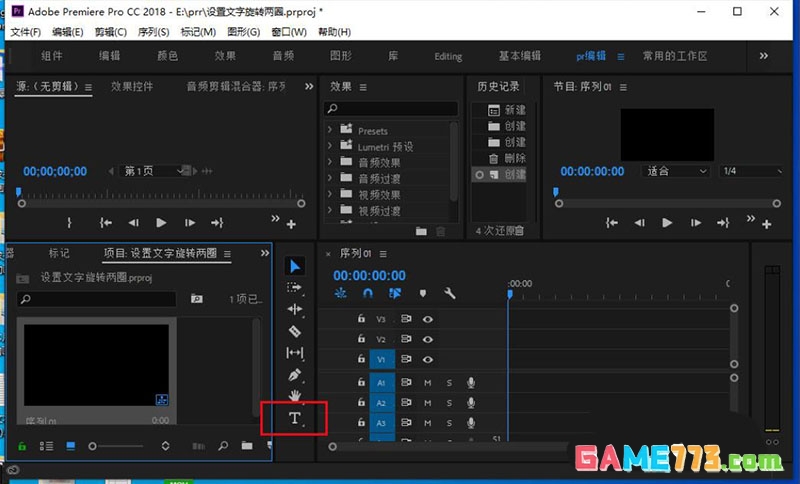The image size is (800, 484).
Task: Switch to the 标记 tab
Action: tap(59, 253)
